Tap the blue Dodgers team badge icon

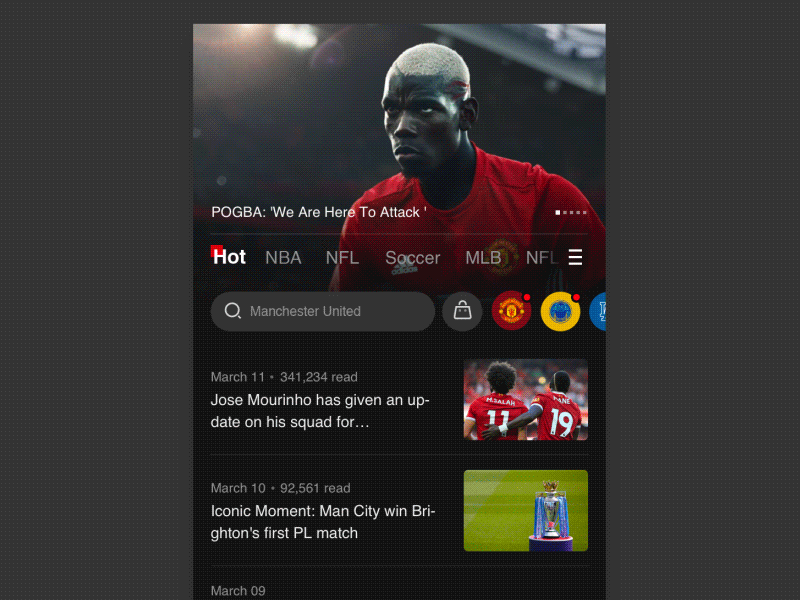tap(600, 311)
